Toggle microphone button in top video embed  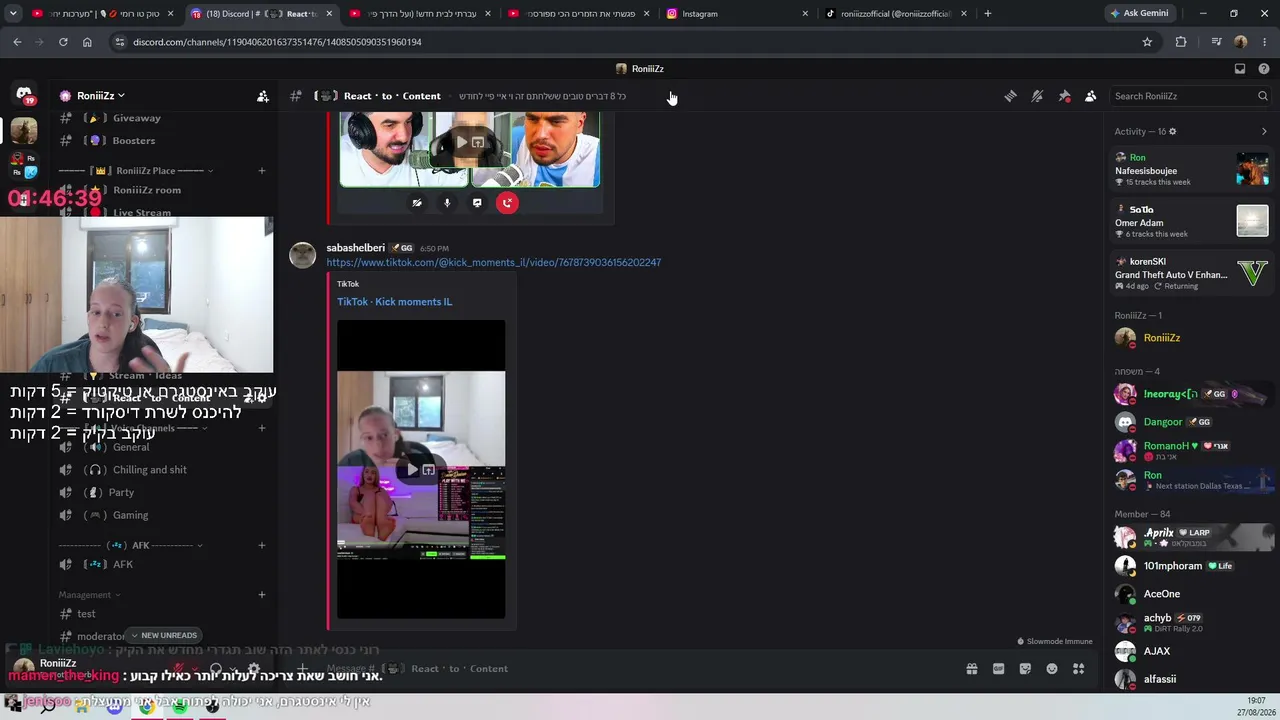[x=447, y=203]
